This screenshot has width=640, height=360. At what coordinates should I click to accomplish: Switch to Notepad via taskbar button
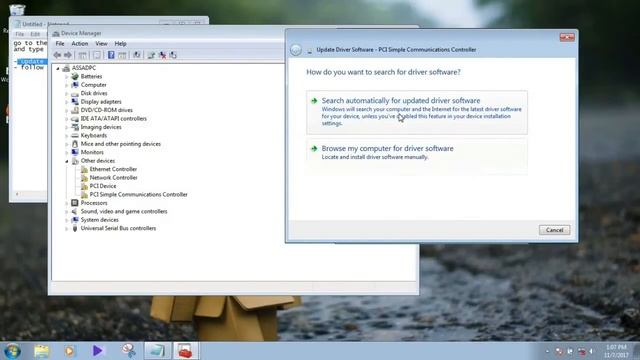(x=157, y=351)
